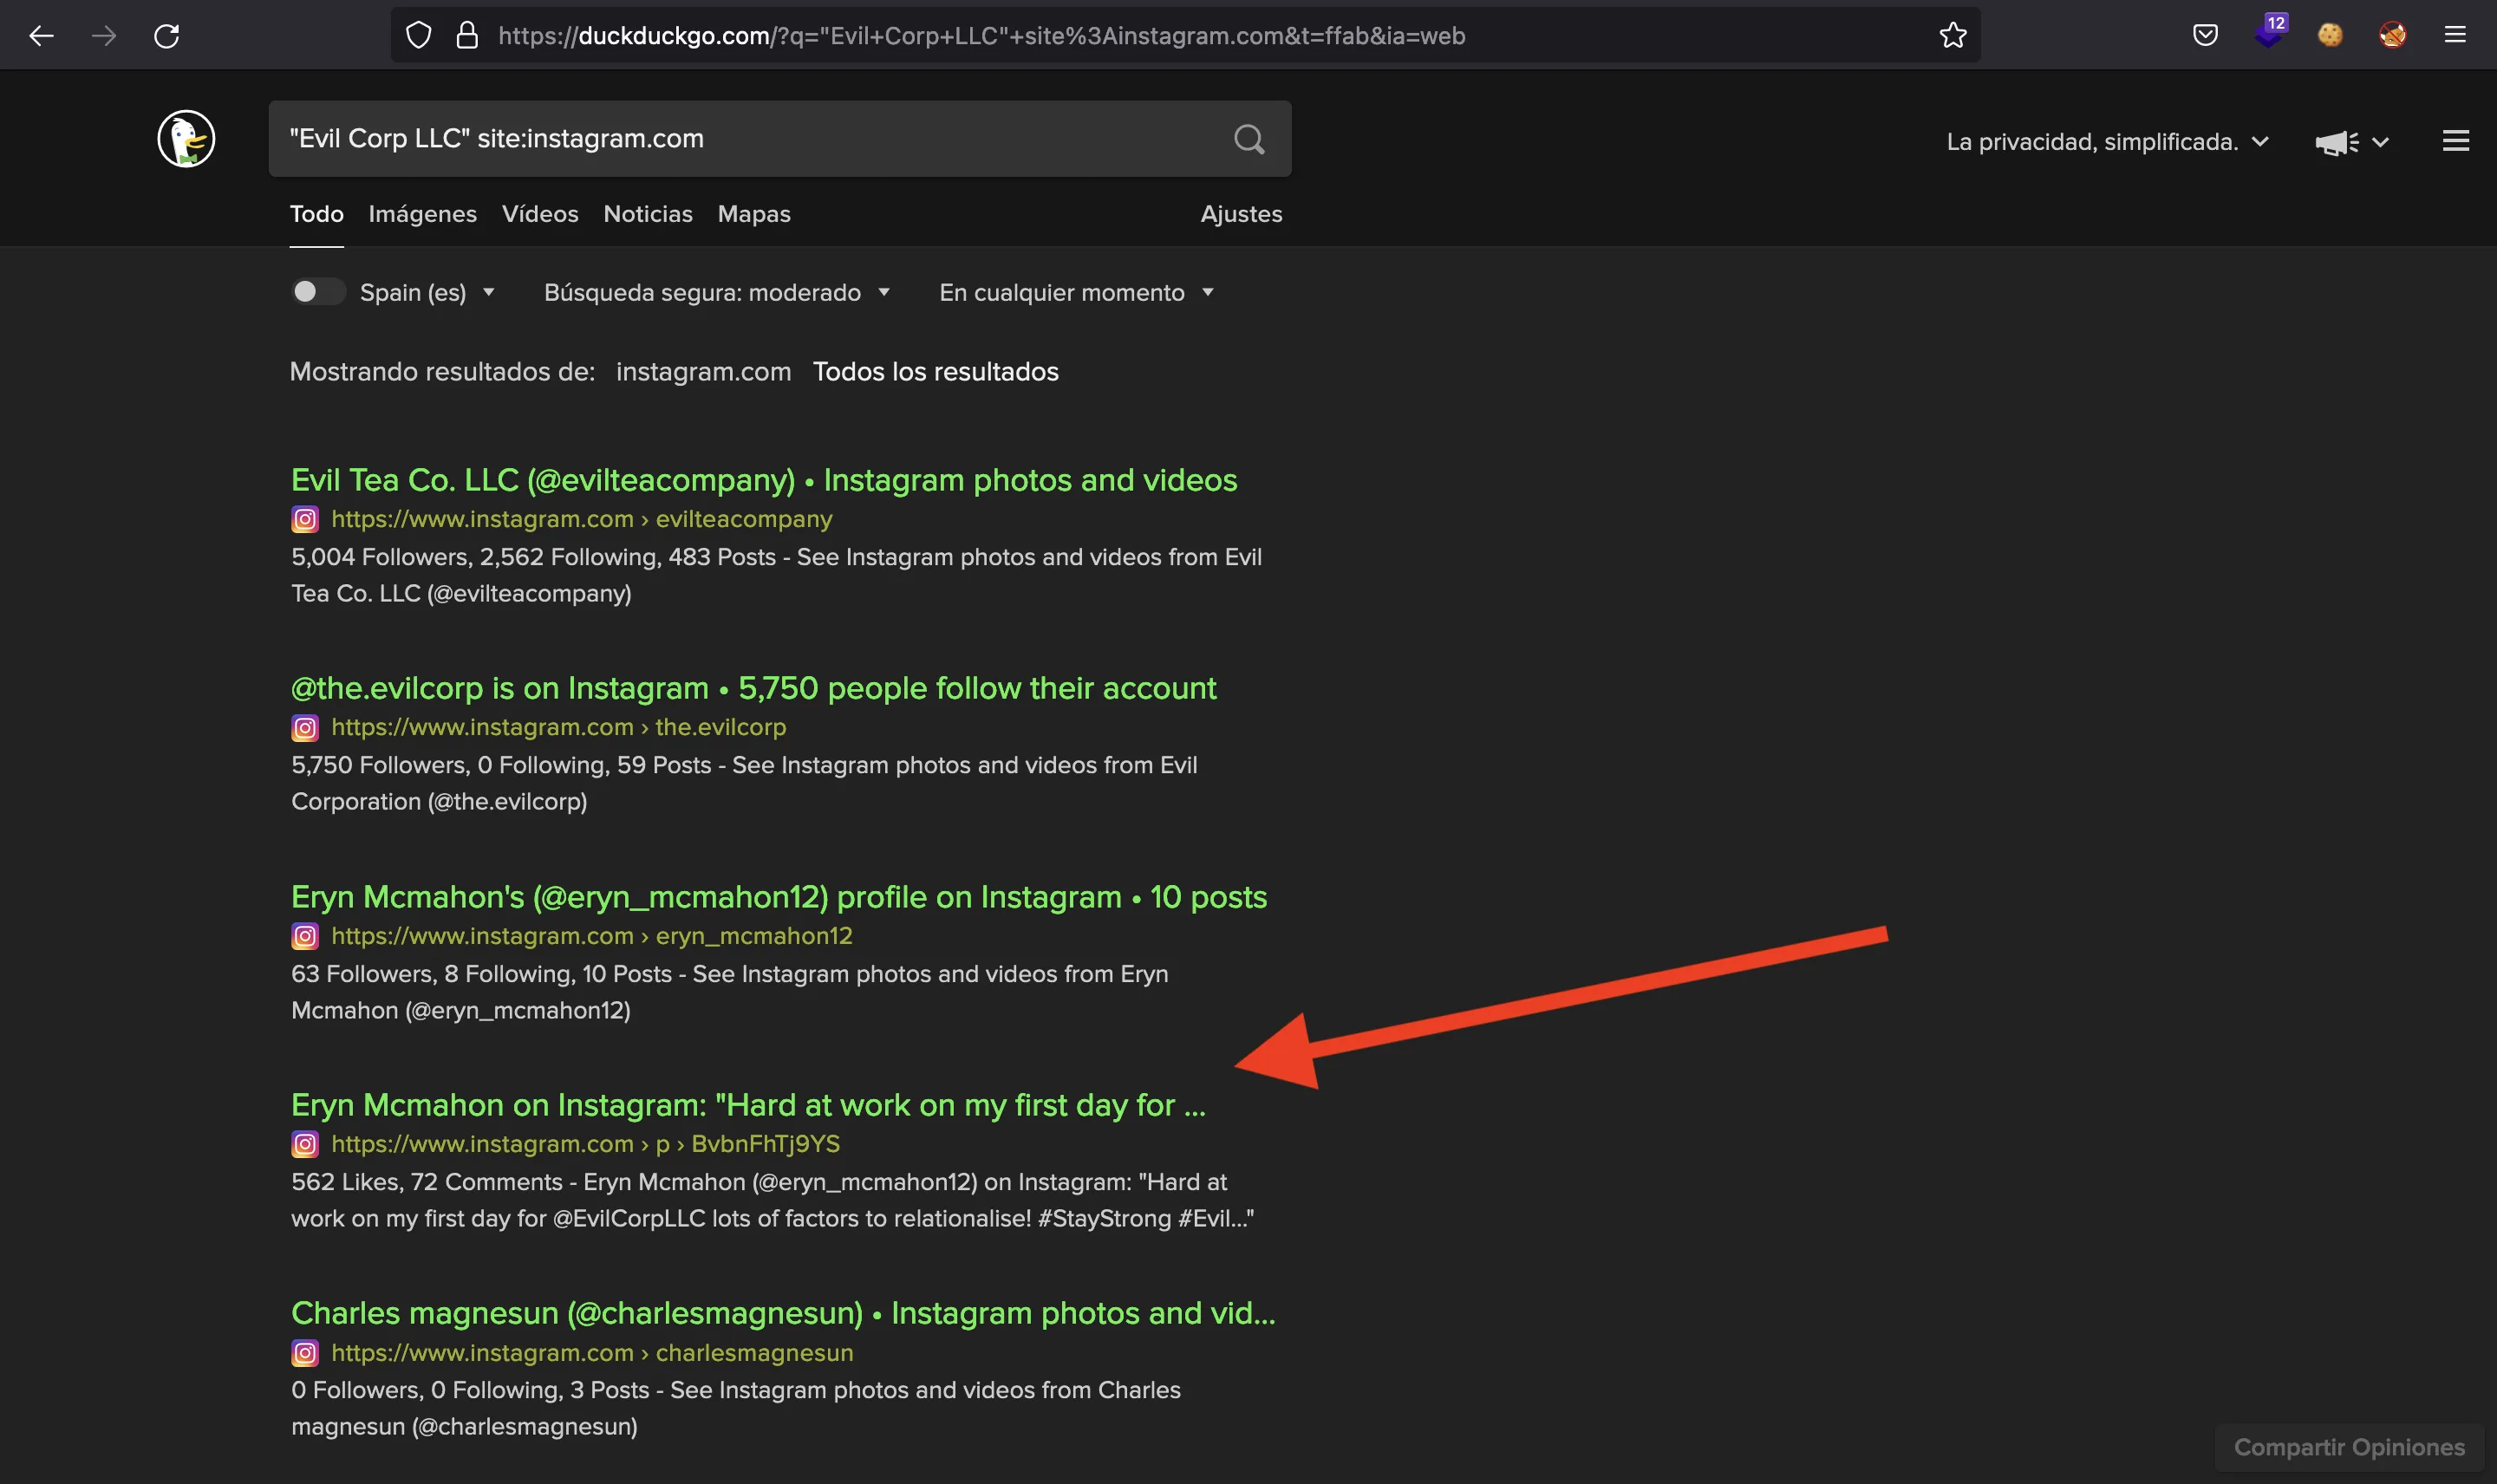Bookmark the page with the star icon
The height and width of the screenshot is (1484, 2497).
point(1953,36)
